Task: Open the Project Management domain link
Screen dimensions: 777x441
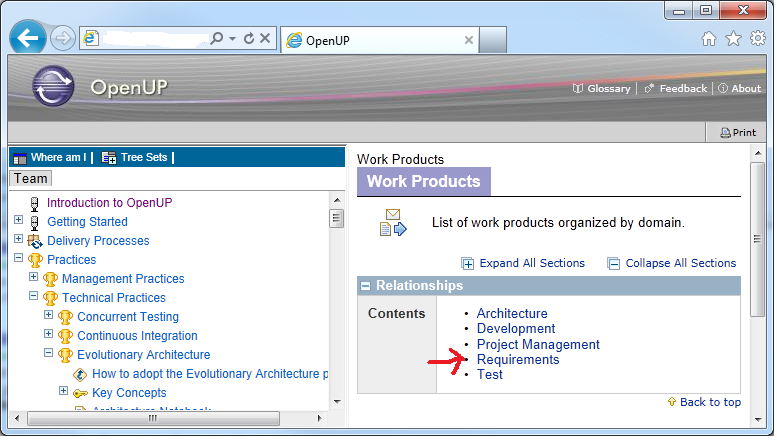Action: click(x=538, y=344)
